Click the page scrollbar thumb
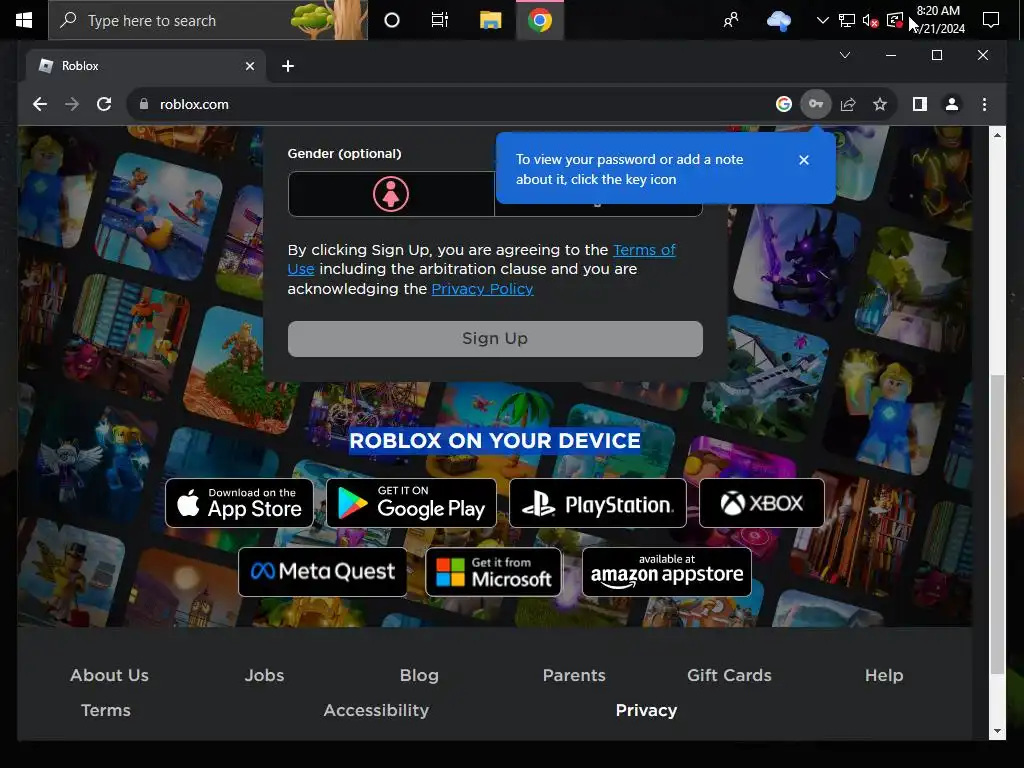Viewport: 1024px width, 768px height. pos(997,524)
